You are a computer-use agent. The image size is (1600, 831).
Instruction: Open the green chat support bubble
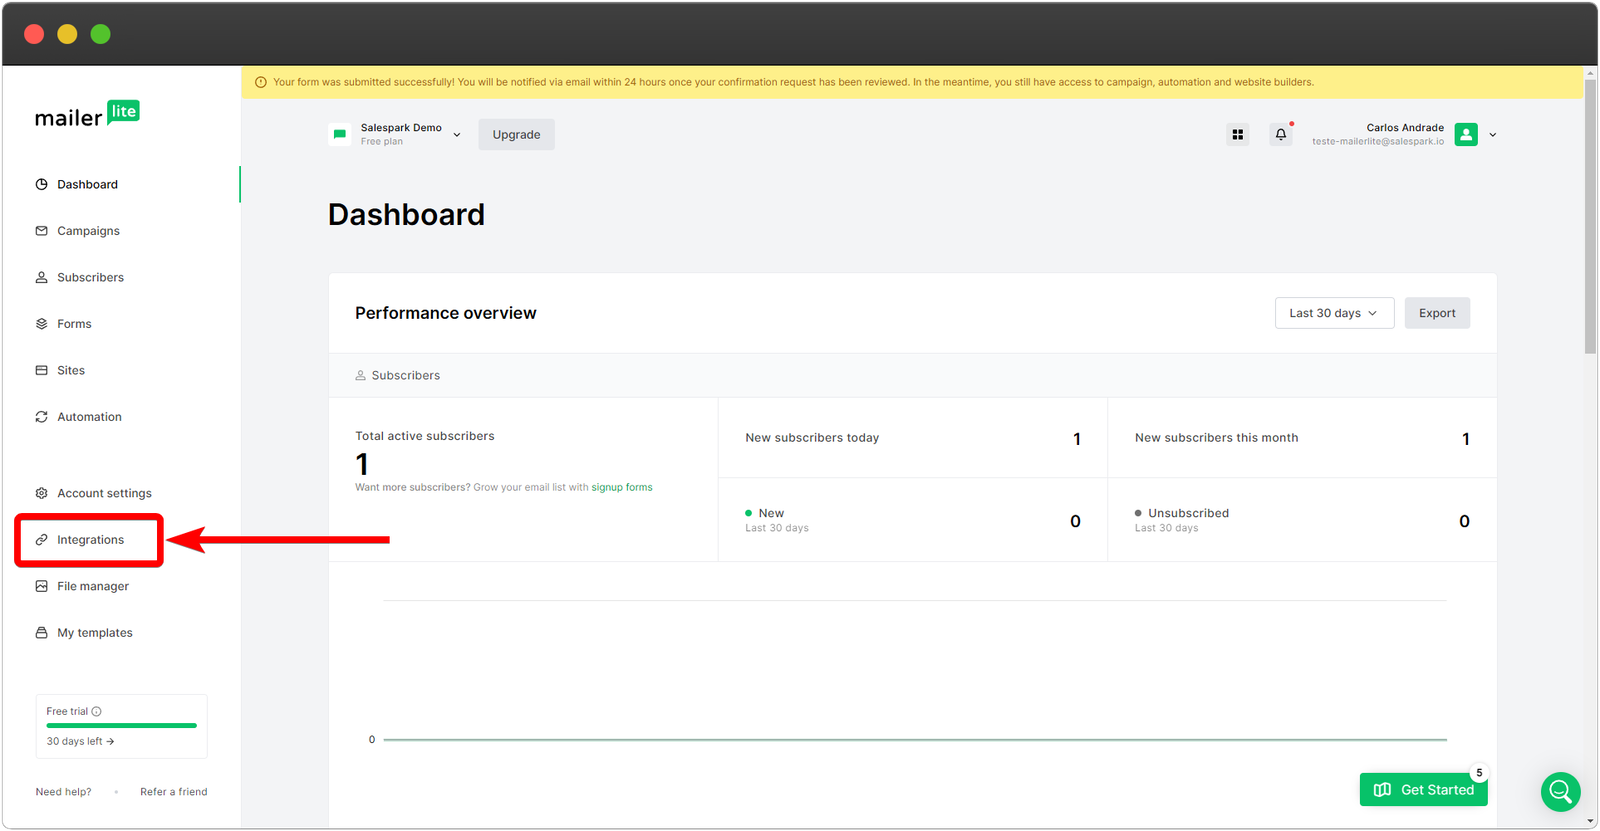click(x=1560, y=792)
